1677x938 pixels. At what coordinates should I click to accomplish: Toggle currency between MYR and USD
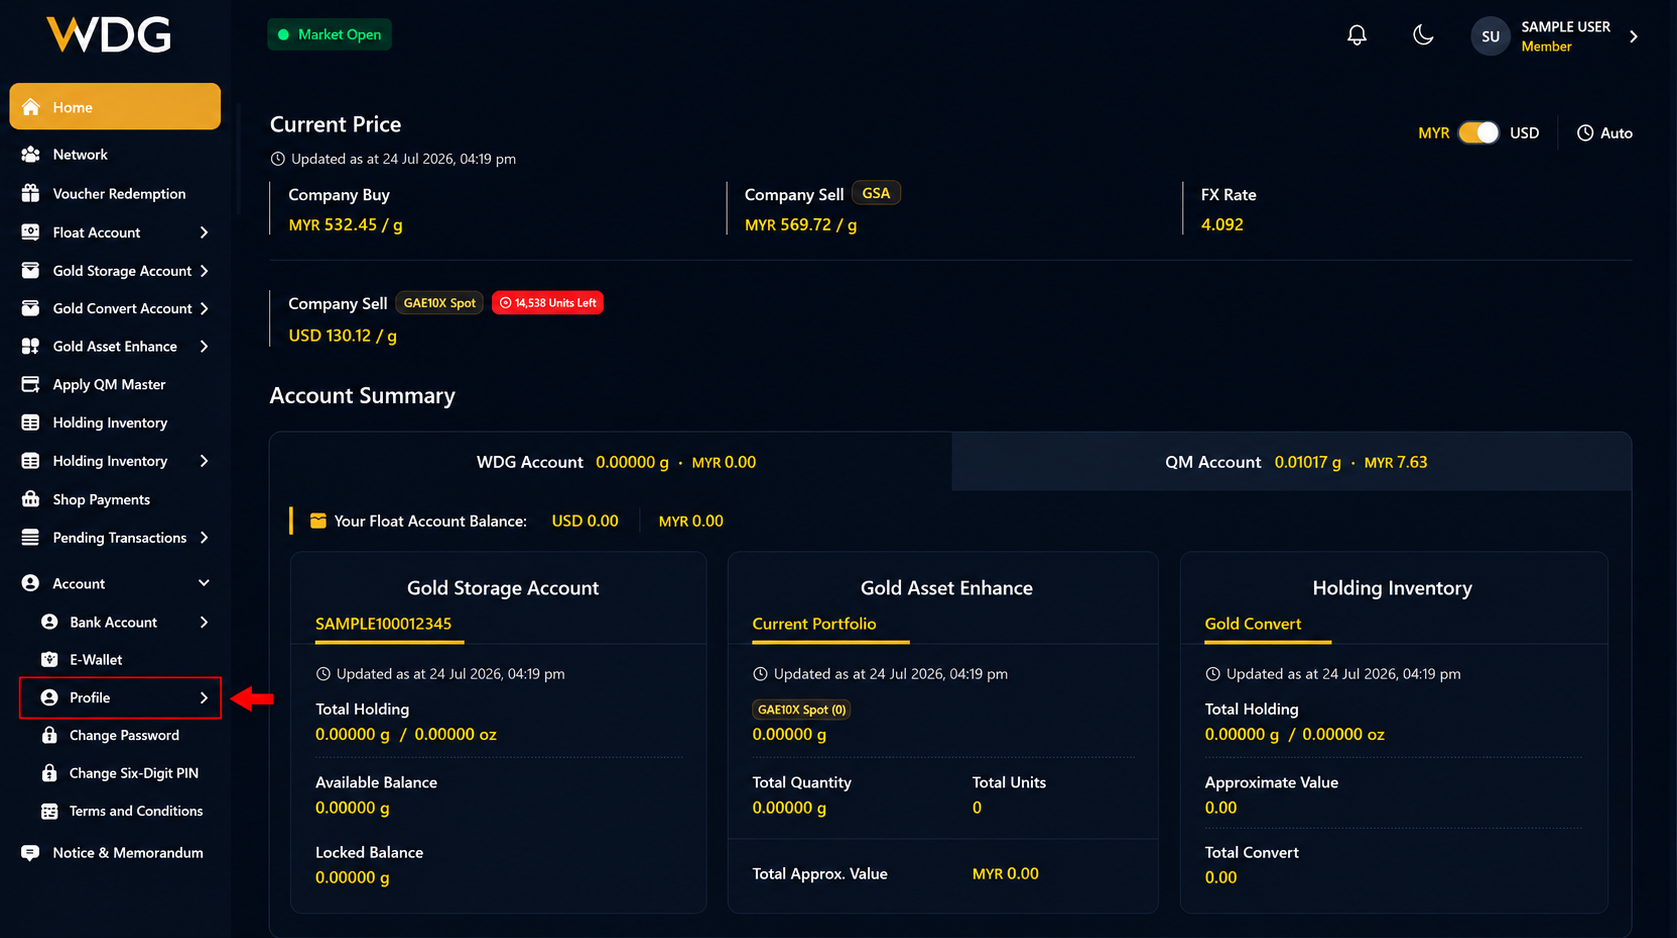tap(1478, 133)
